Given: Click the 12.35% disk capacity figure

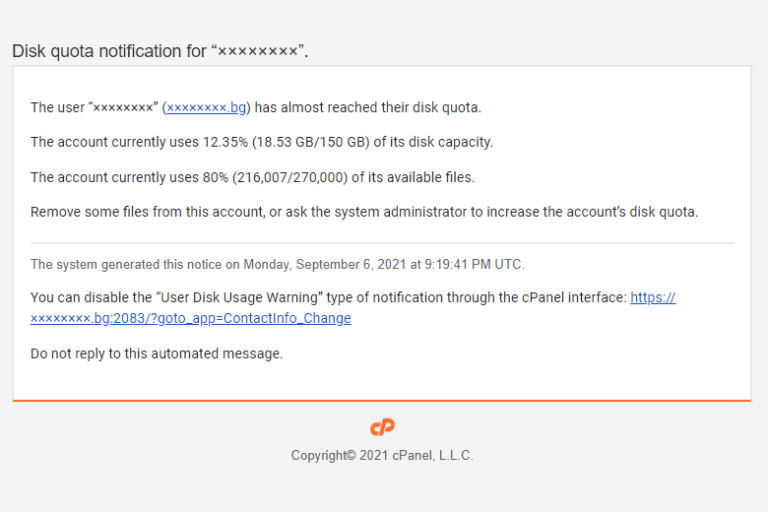Looking at the screenshot, I should point(225,142).
